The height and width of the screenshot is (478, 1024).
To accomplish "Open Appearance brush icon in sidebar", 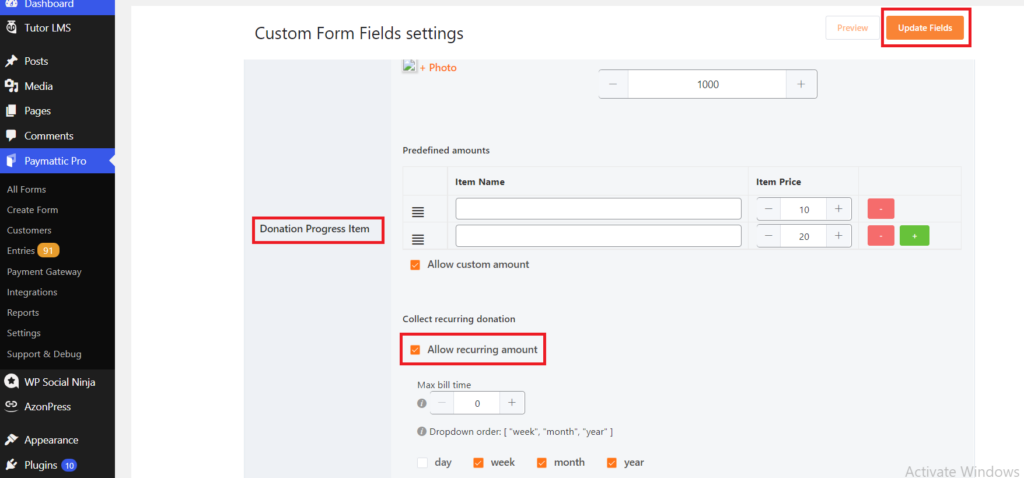I will 11,440.
